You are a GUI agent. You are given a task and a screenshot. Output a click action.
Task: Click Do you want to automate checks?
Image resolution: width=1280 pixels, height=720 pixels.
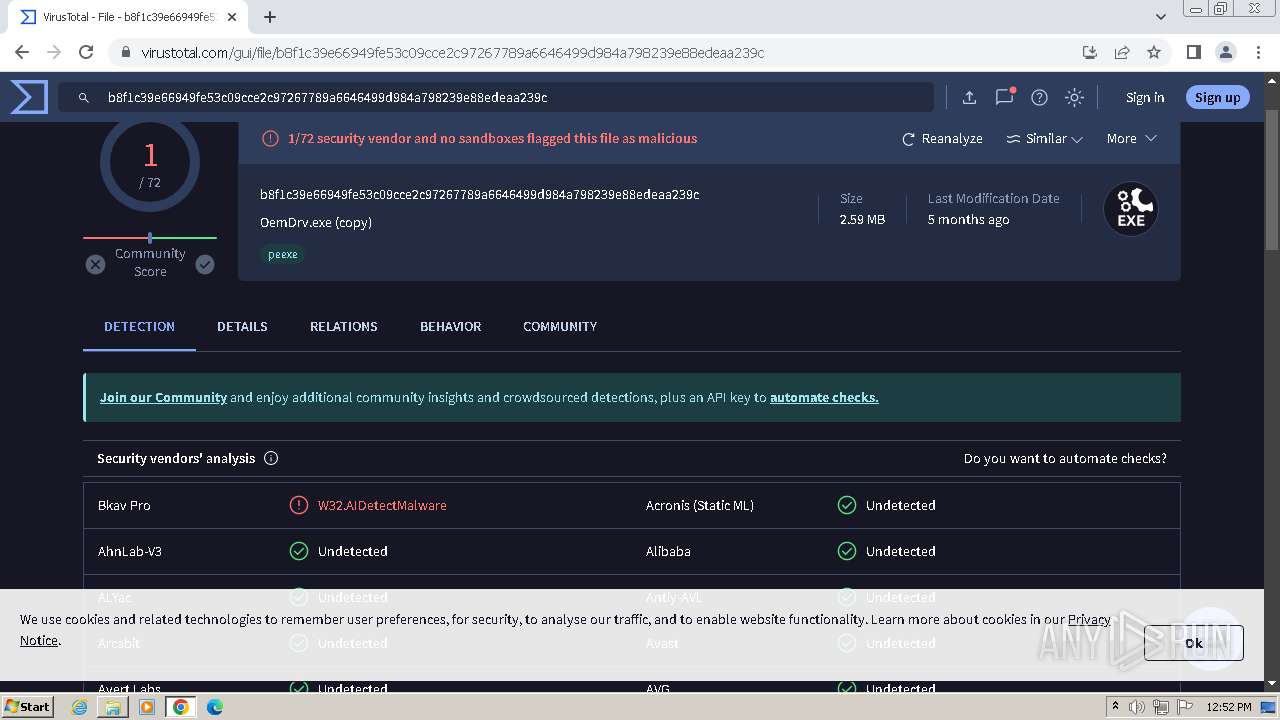(1065, 458)
